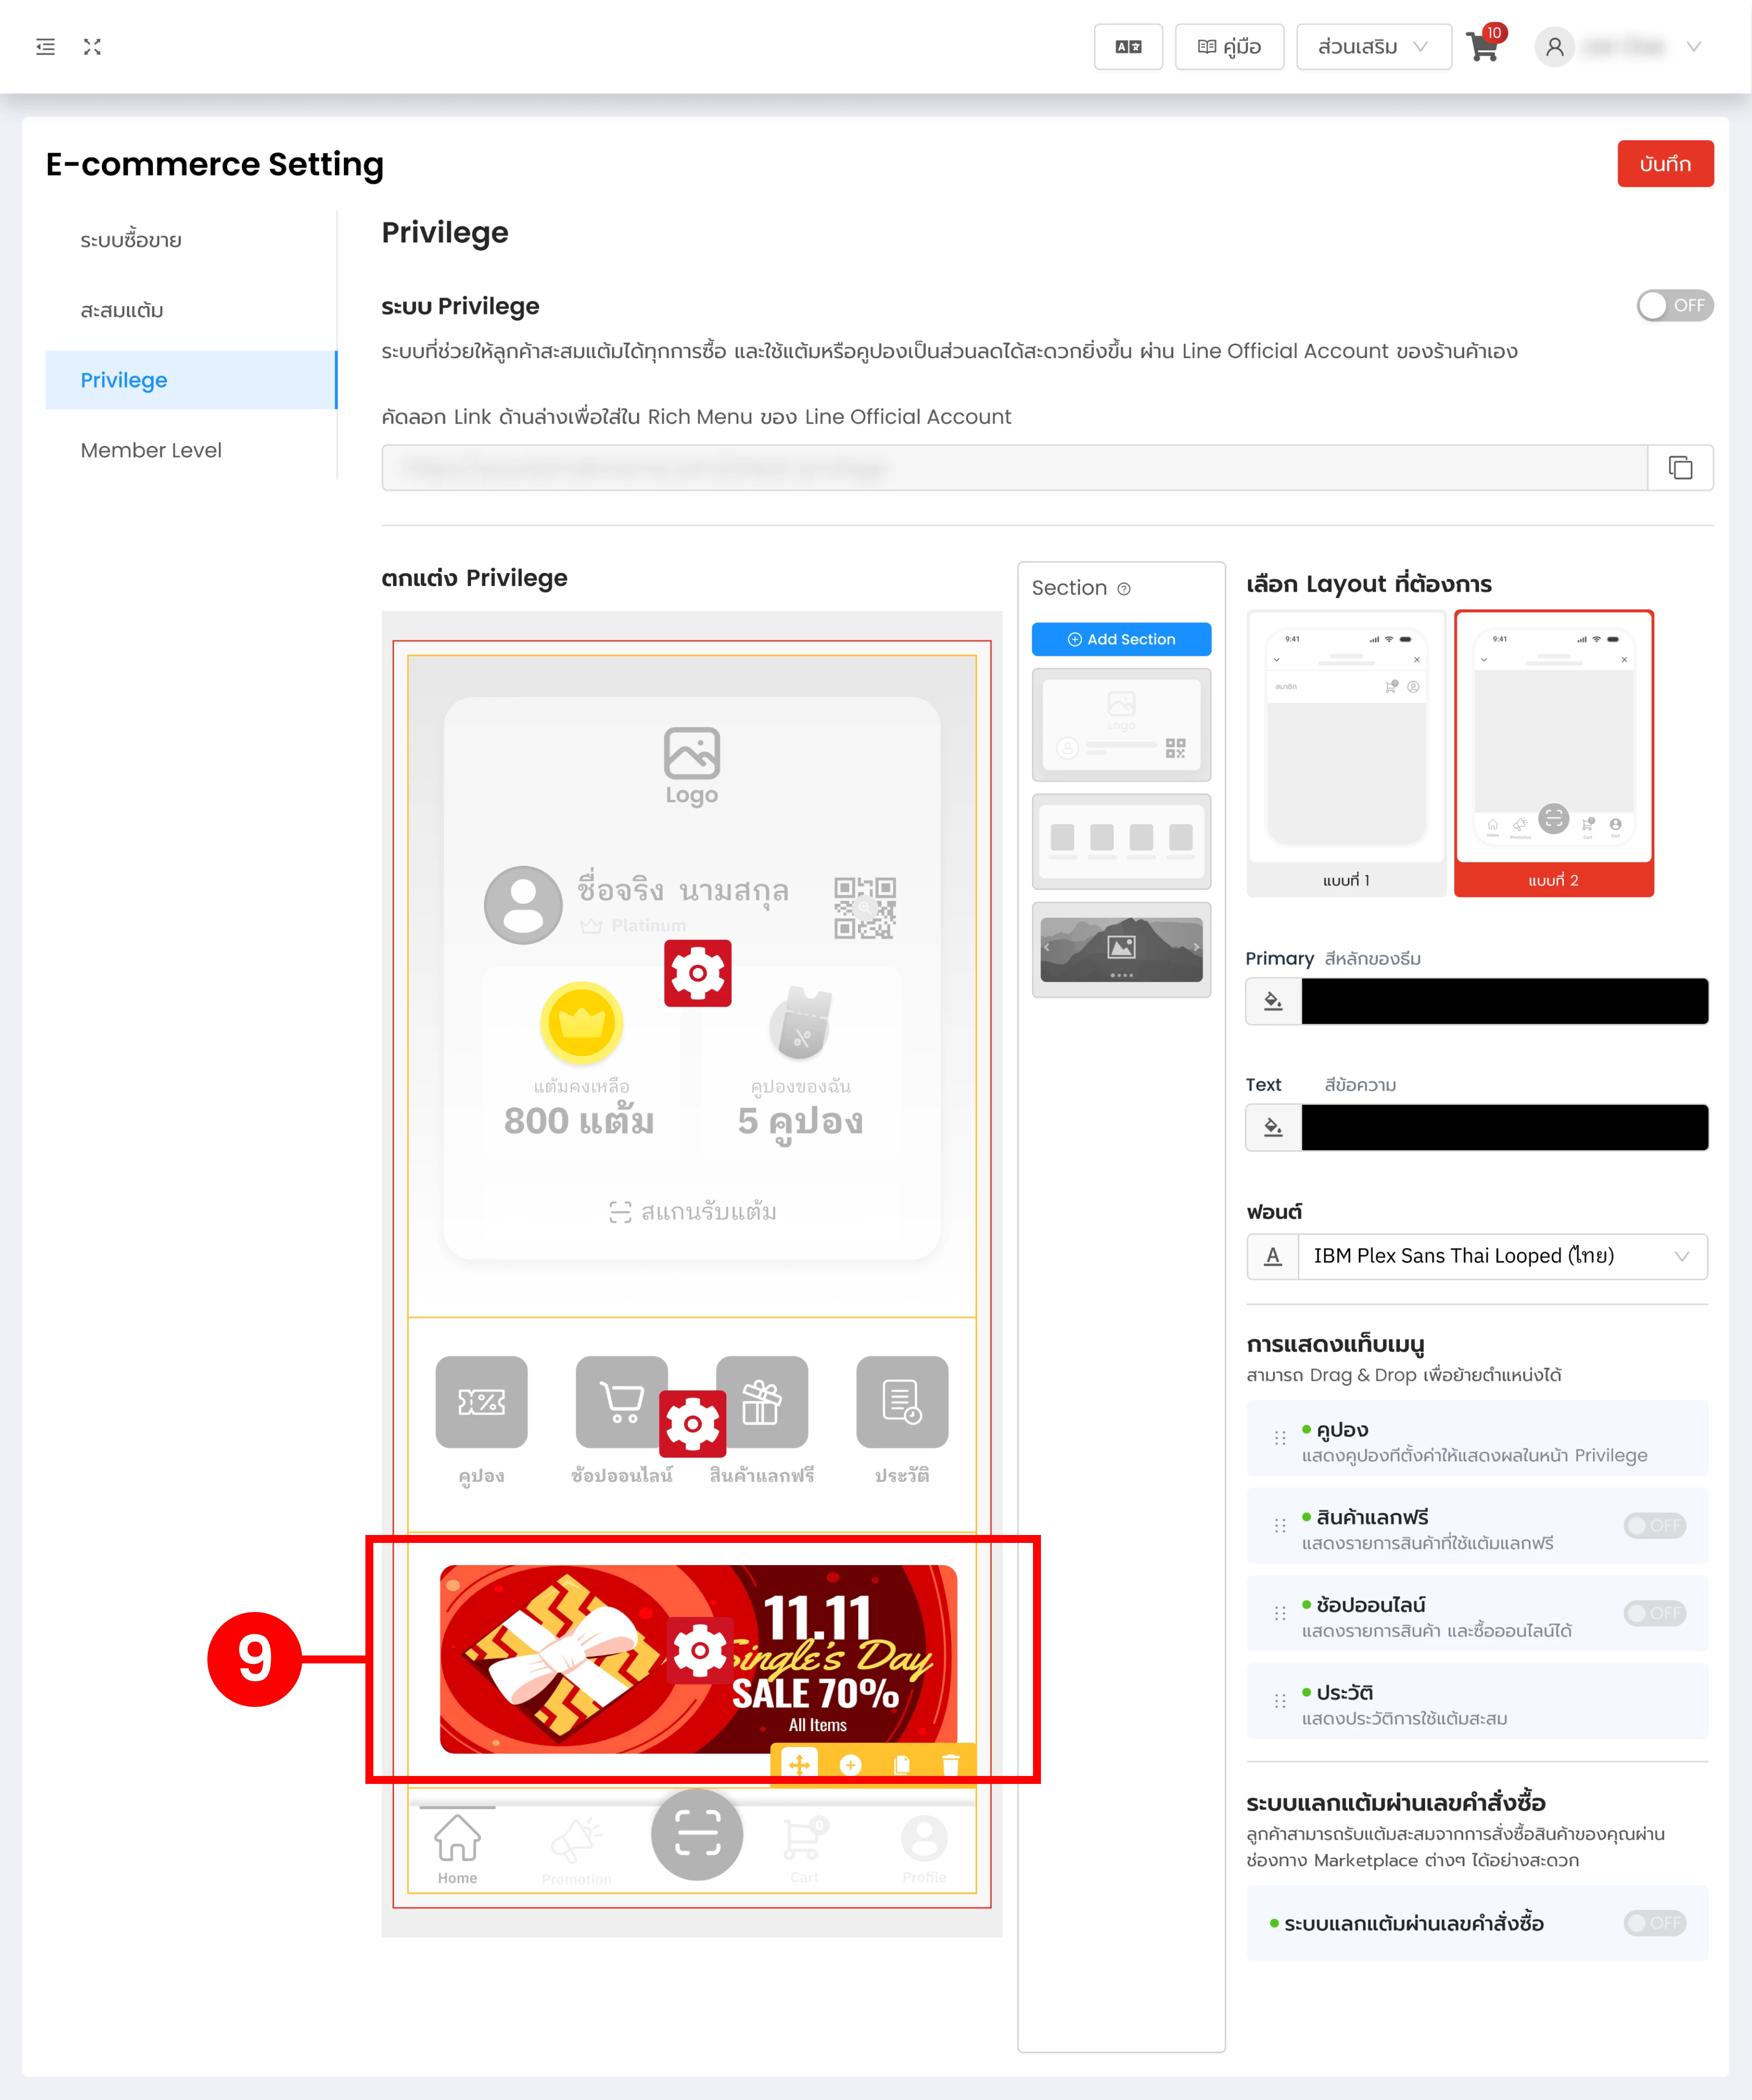Click the move handle on banner toolbar
Viewport: 1752px width, 2100px height.
[799, 1765]
